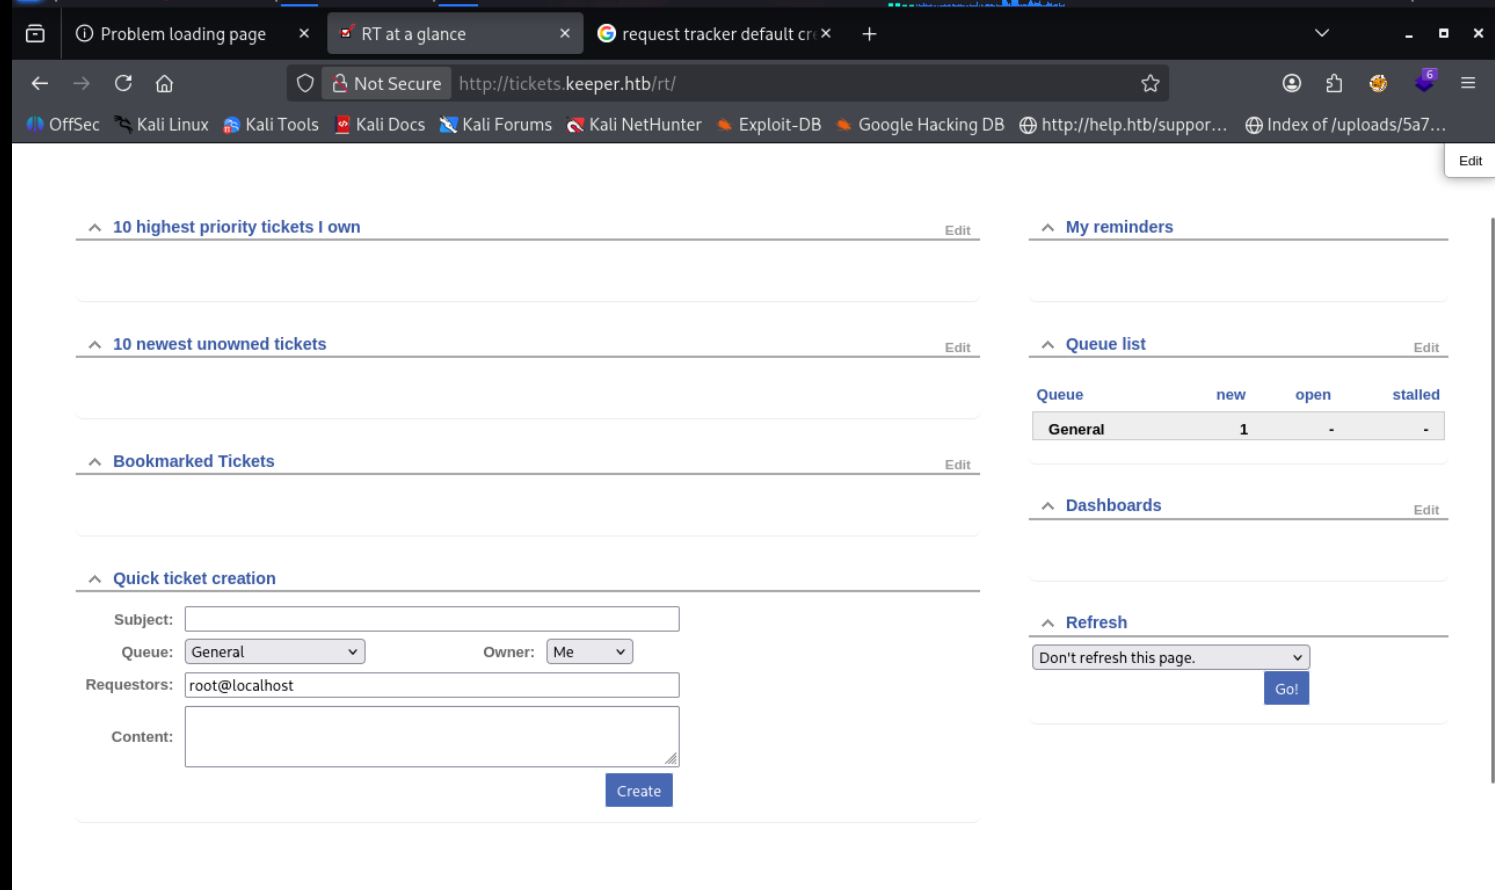Open the extensions puzzle icon
This screenshot has width=1495, height=890.
[1334, 84]
